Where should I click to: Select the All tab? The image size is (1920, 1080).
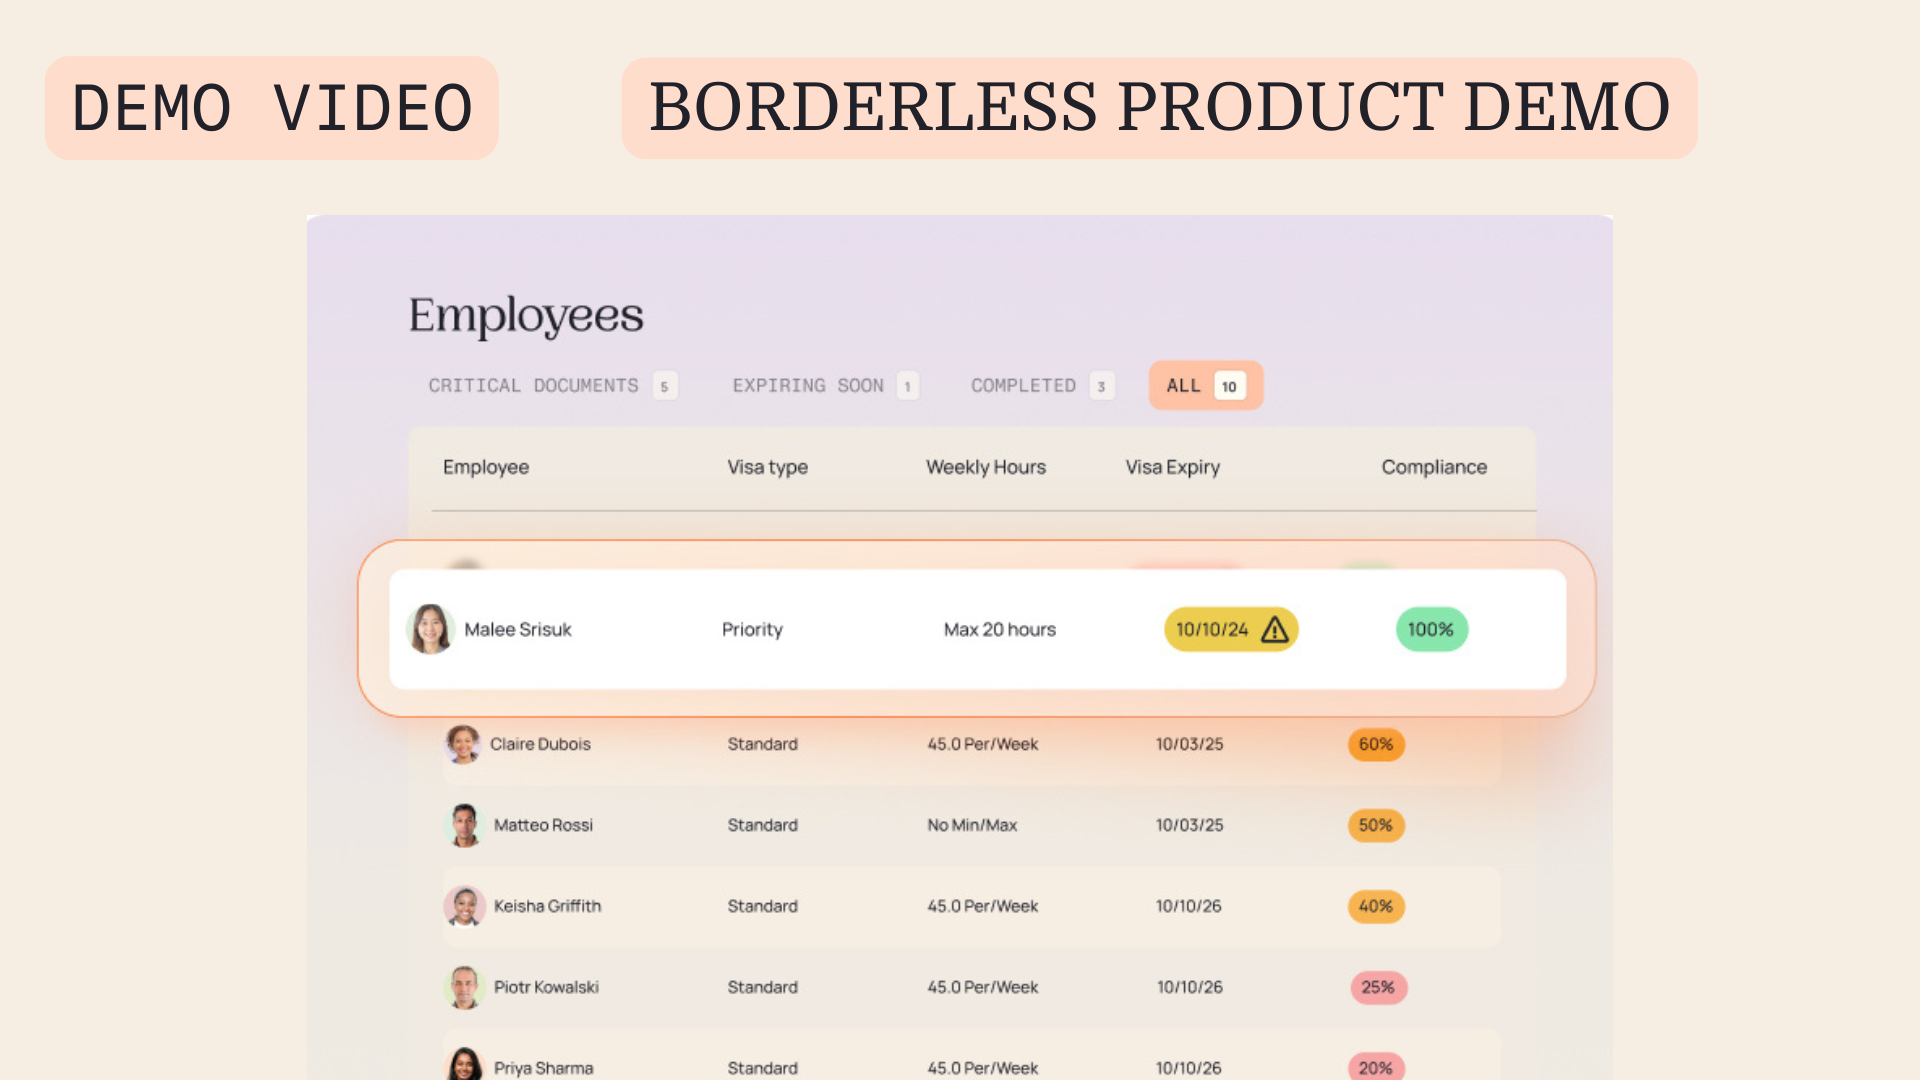click(x=1205, y=386)
